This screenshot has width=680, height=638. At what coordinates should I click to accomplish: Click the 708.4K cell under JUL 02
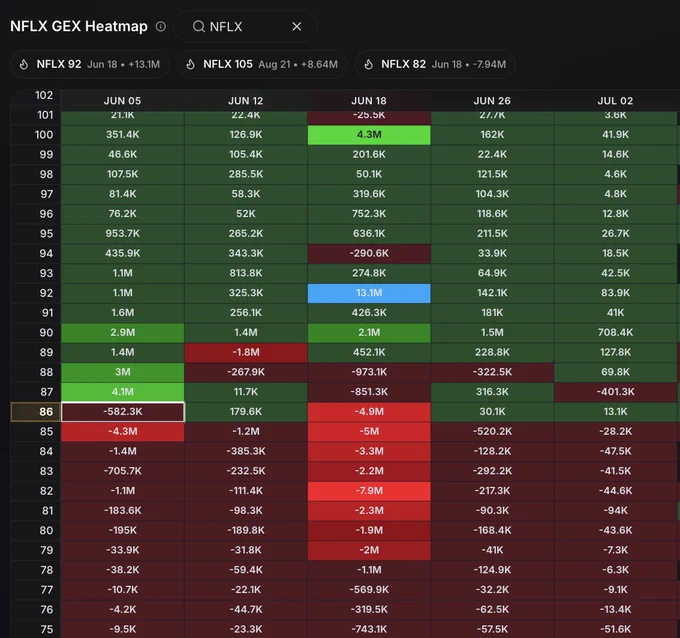pyautogui.click(x=615, y=332)
